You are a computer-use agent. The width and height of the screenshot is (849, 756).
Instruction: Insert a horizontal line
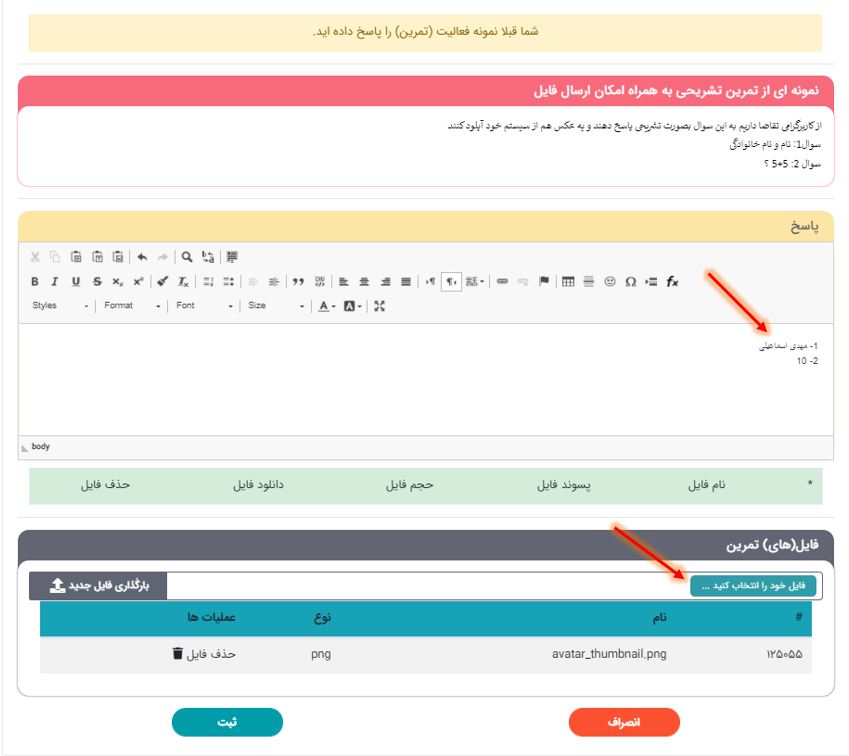point(589,282)
